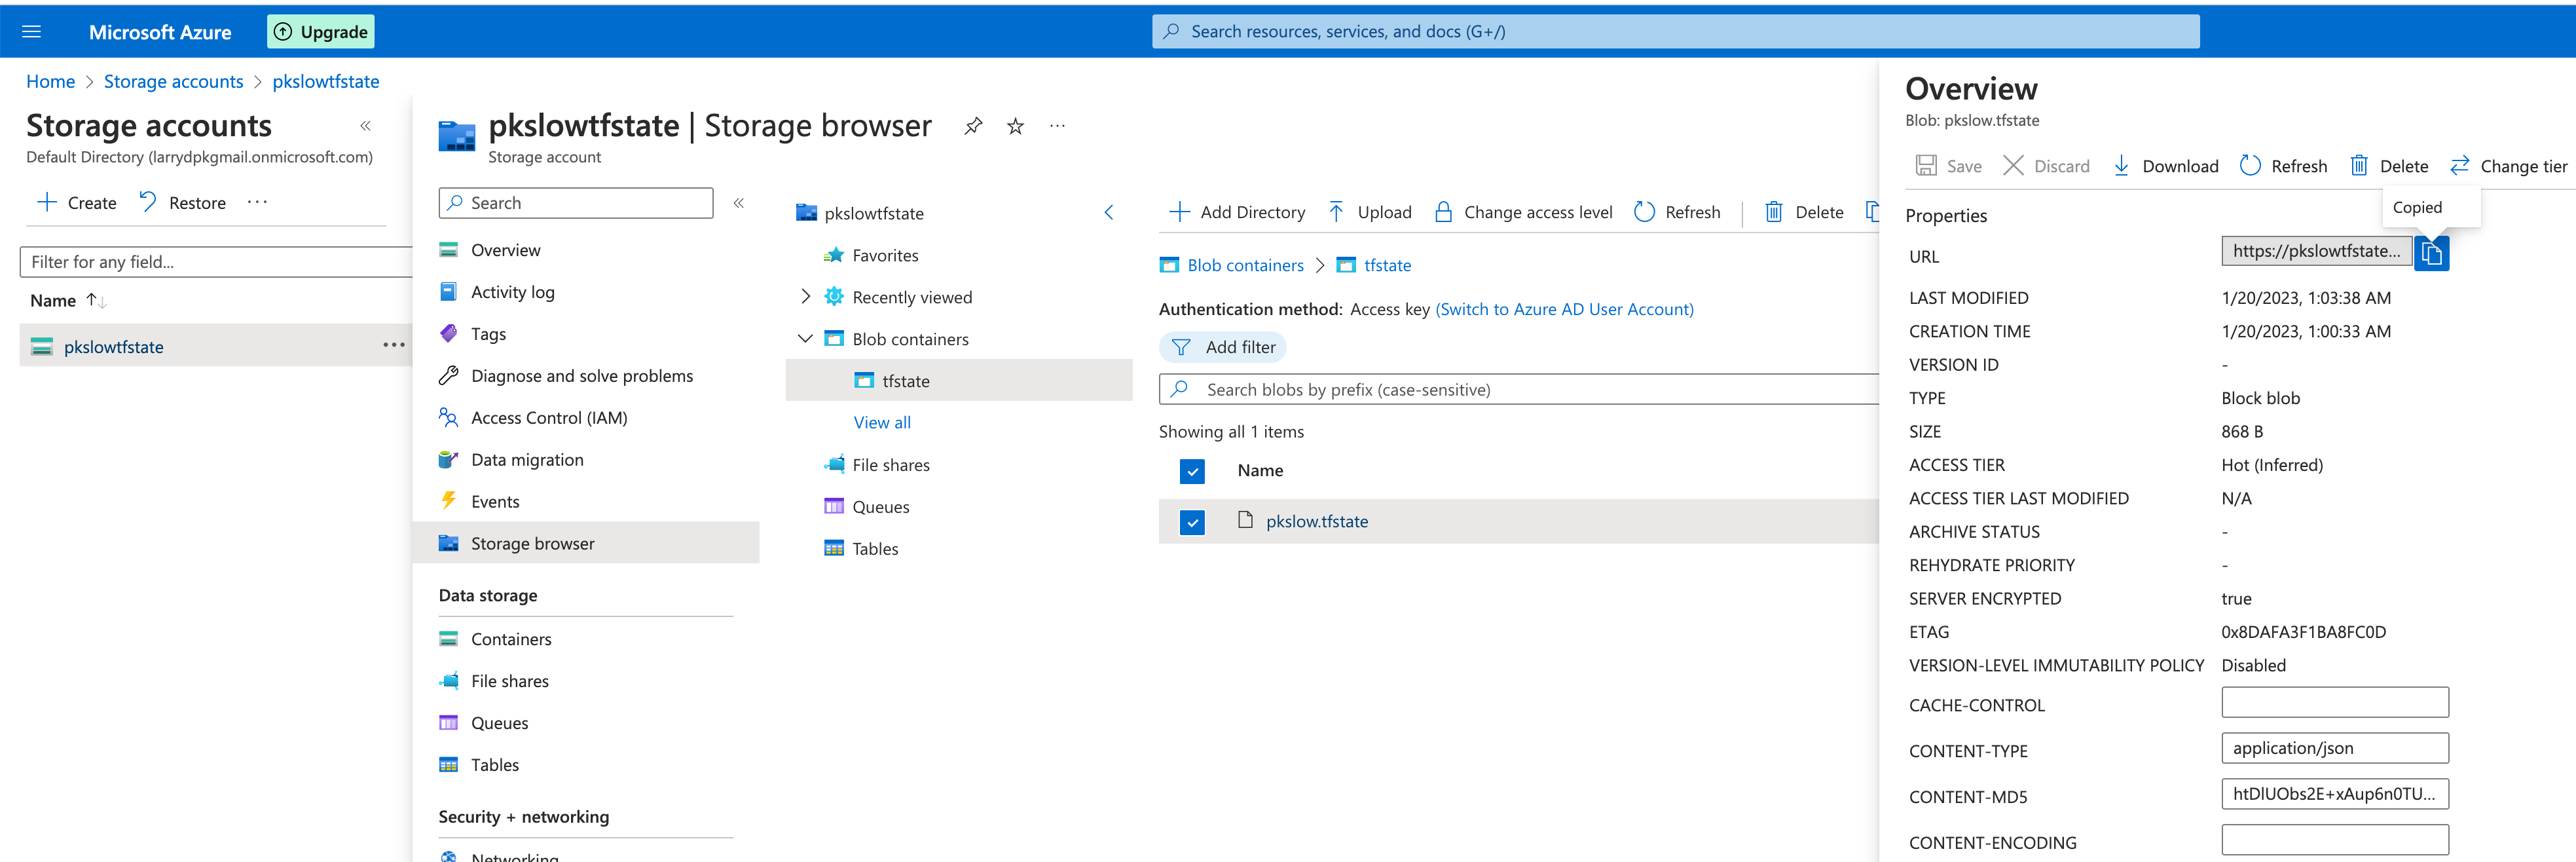Image resolution: width=2576 pixels, height=862 pixels.
Task: Click Change tier in Overview panel
Action: pos(2509,166)
